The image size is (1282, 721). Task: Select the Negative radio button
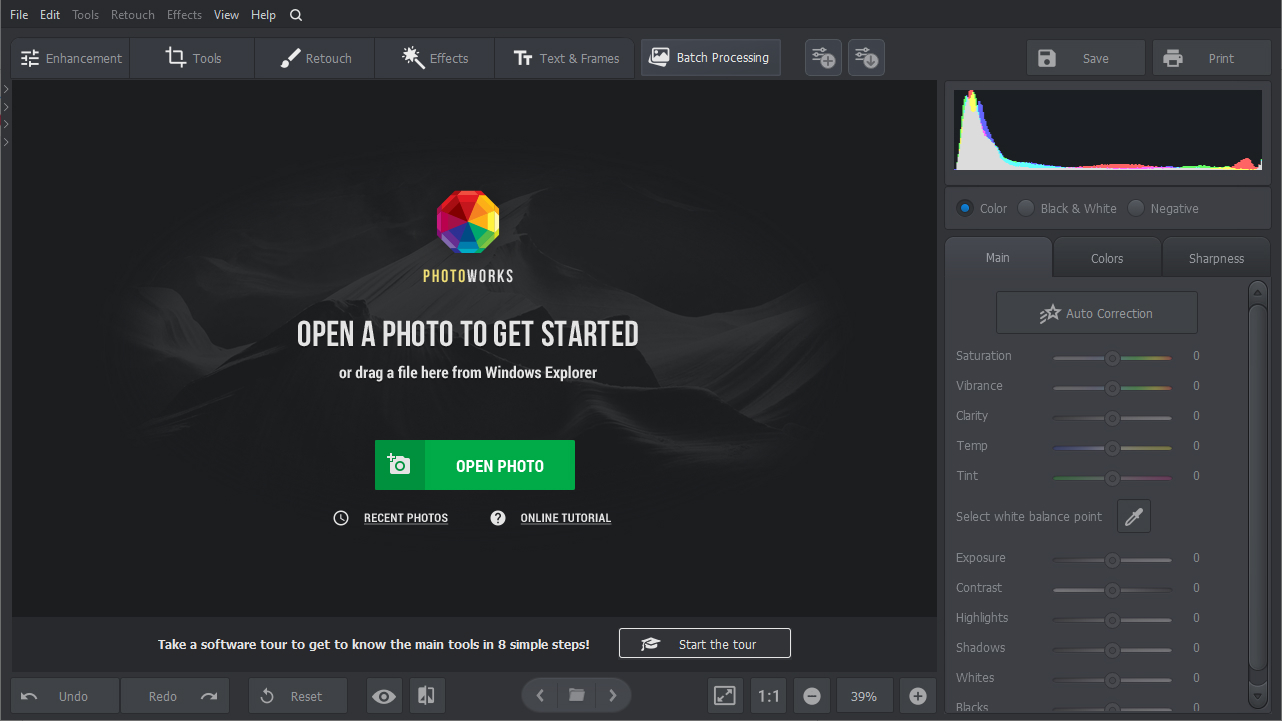coord(1136,208)
